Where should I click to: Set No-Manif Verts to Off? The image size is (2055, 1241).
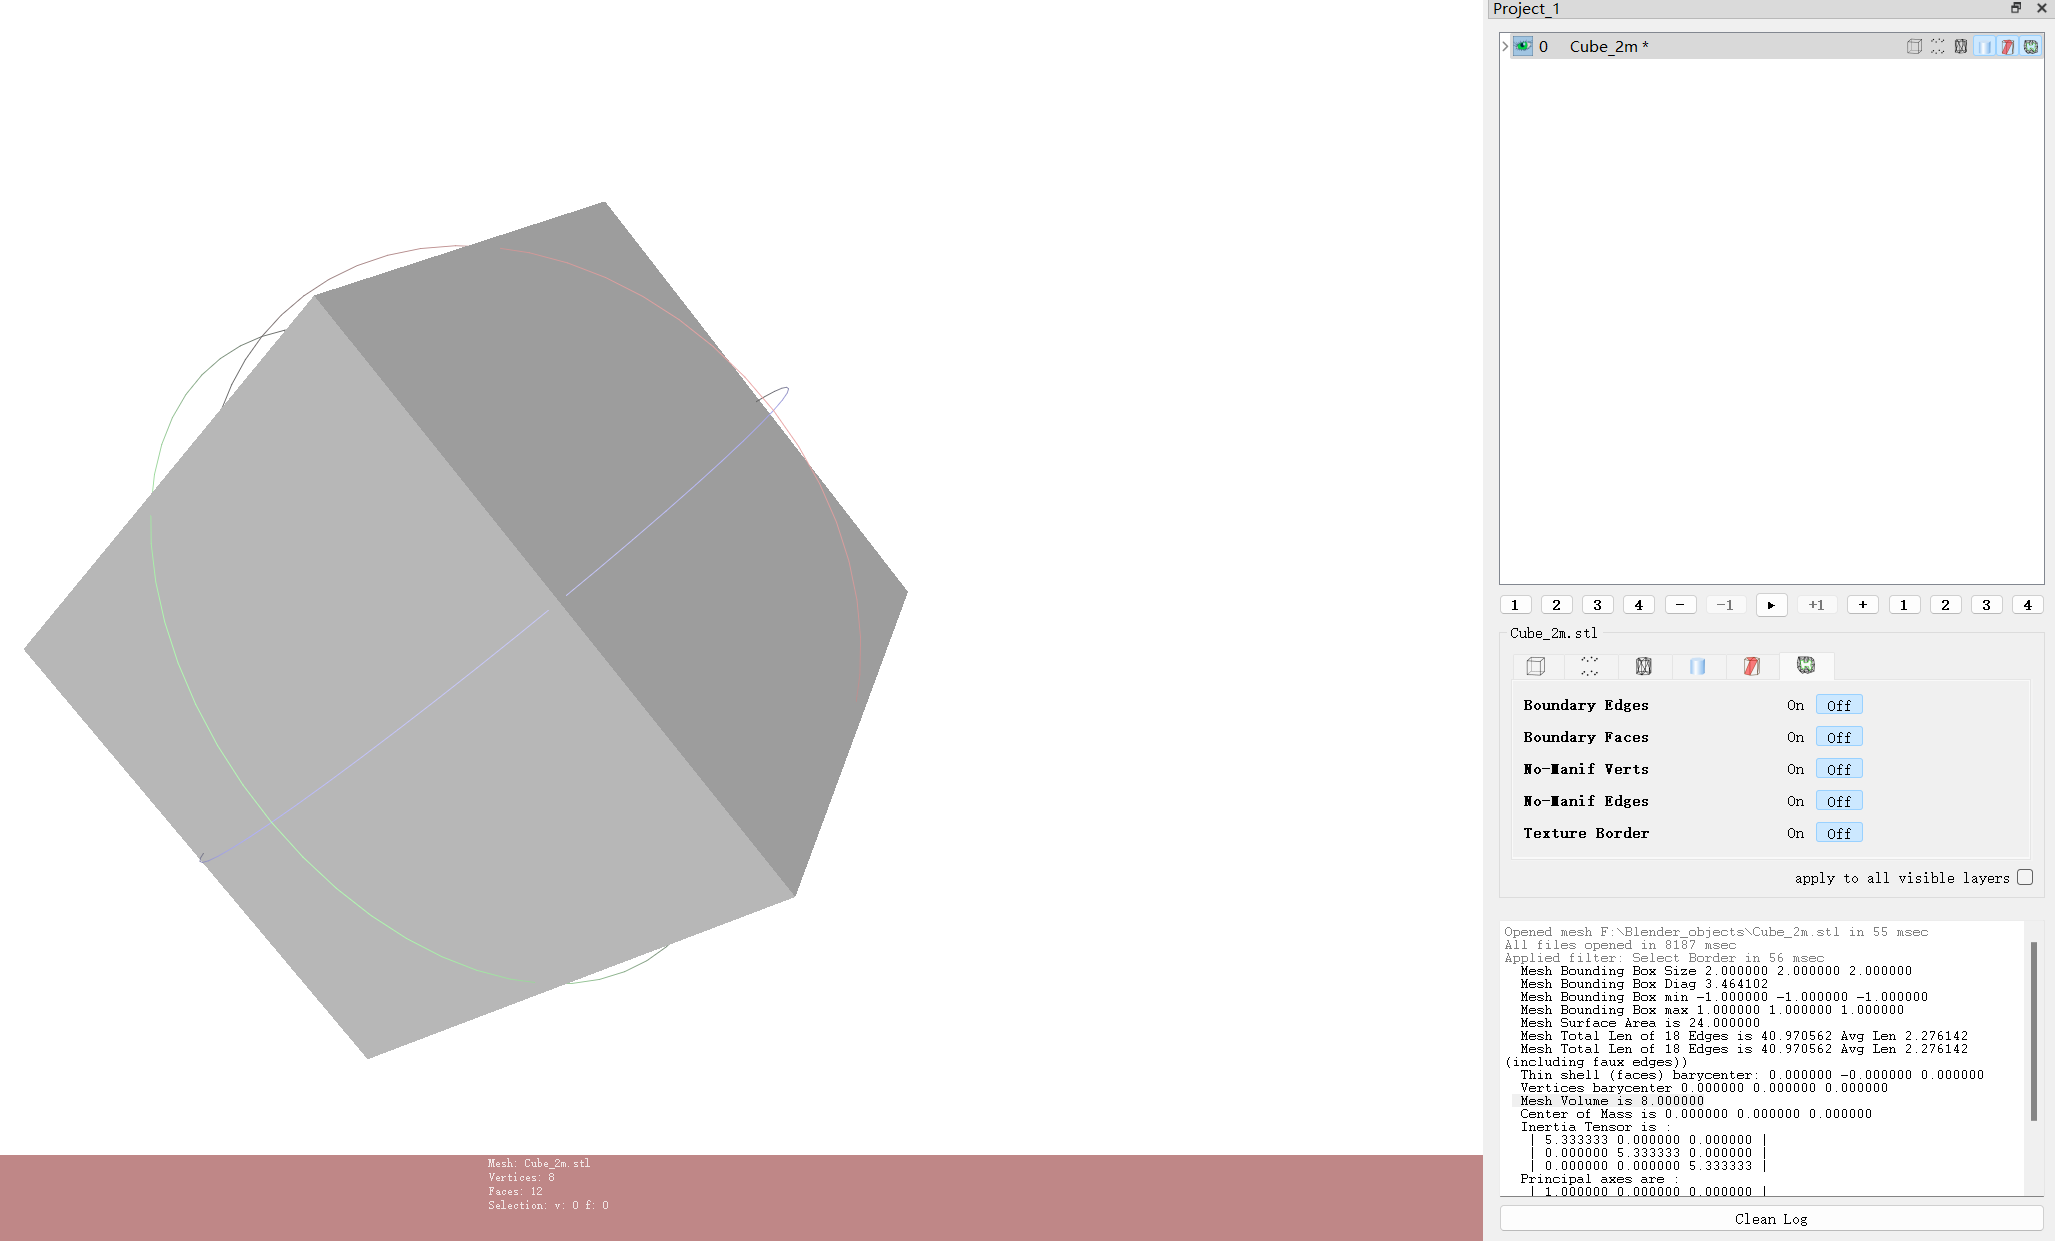pyautogui.click(x=1838, y=770)
